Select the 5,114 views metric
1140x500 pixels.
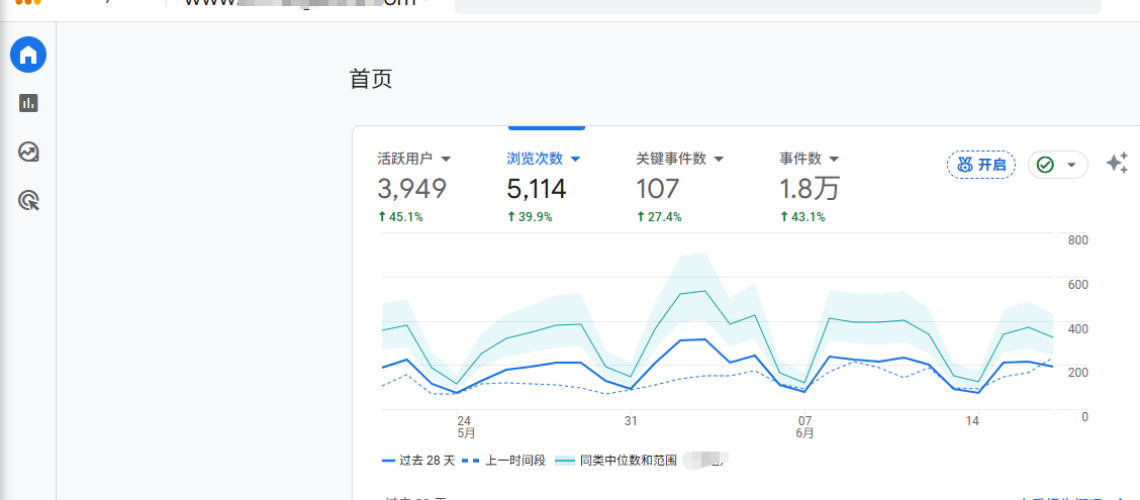[x=537, y=189]
